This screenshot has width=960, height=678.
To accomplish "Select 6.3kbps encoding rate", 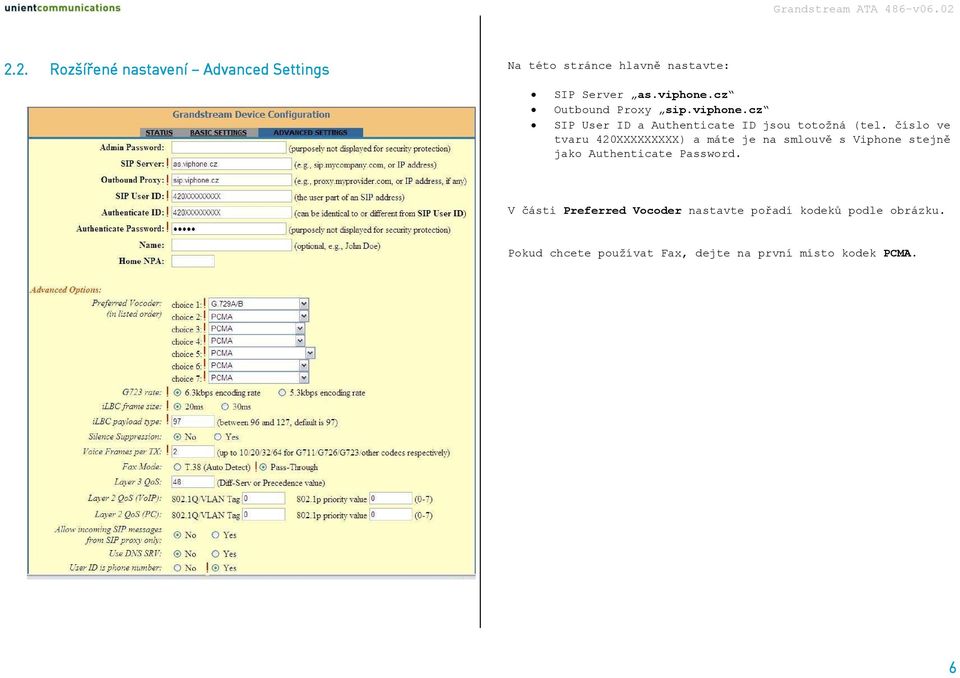I will point(178,393).
